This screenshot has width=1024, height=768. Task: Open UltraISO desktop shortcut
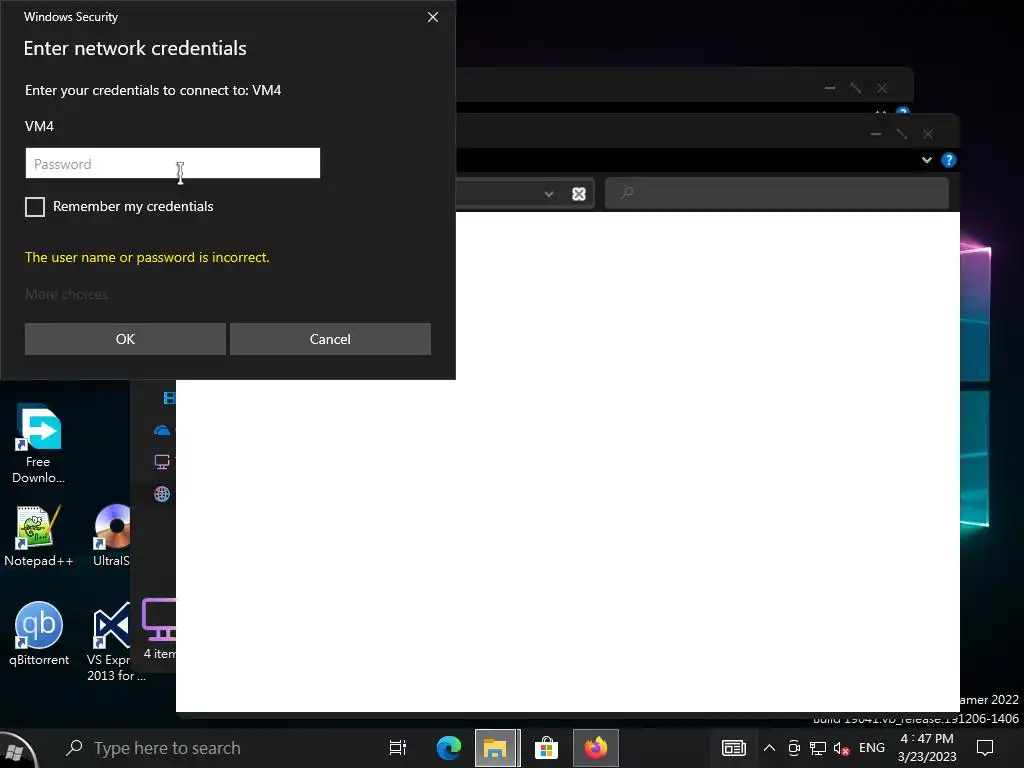(x=112, y=536)
